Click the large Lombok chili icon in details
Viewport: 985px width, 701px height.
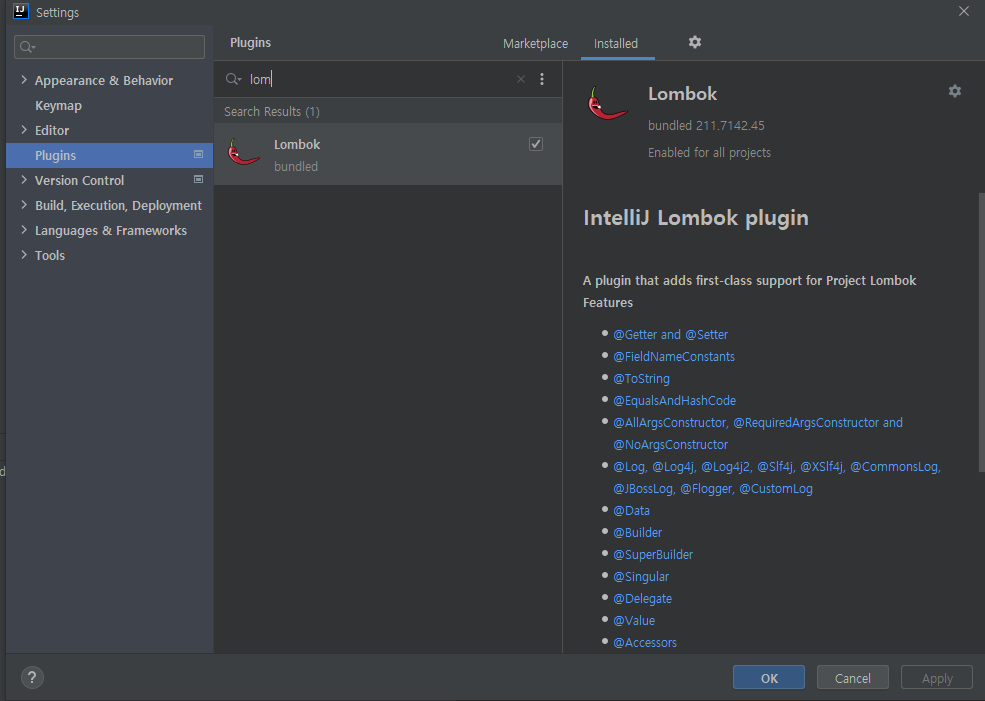tap(607, 103)
